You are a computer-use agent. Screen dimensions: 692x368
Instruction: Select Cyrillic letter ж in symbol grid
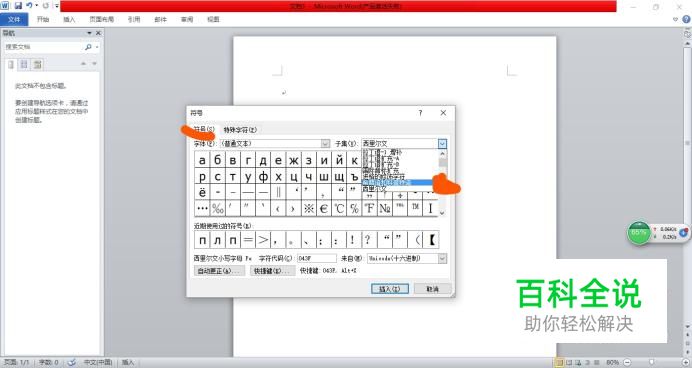(294, 160)
